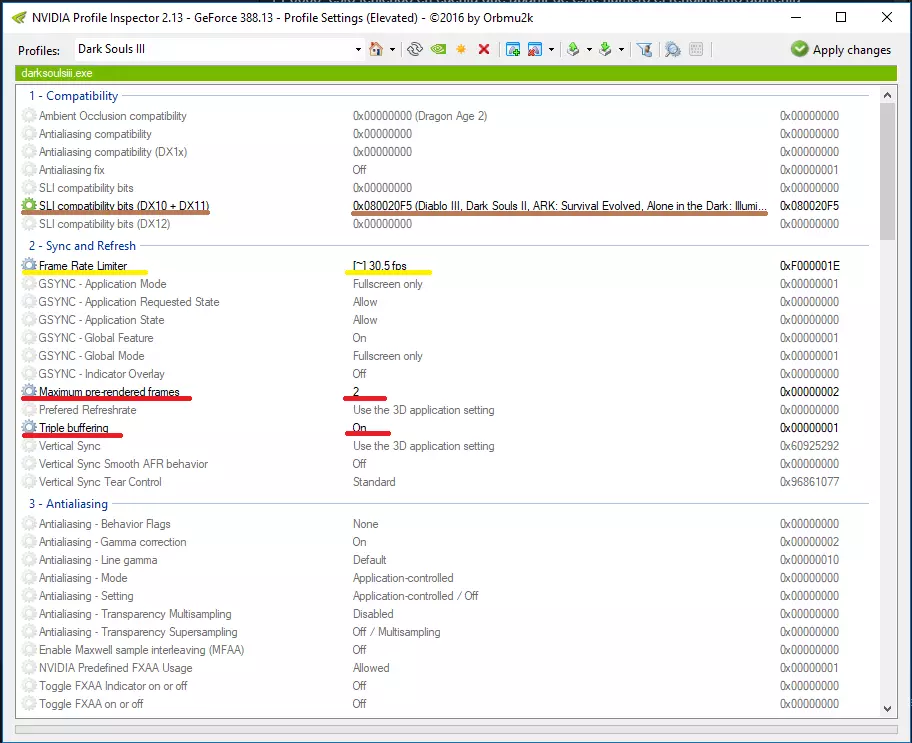This screenshot has width=912, height=743.
Task: Click gear icon beside Toggle FXAA on or off
Action: point(29,703)
